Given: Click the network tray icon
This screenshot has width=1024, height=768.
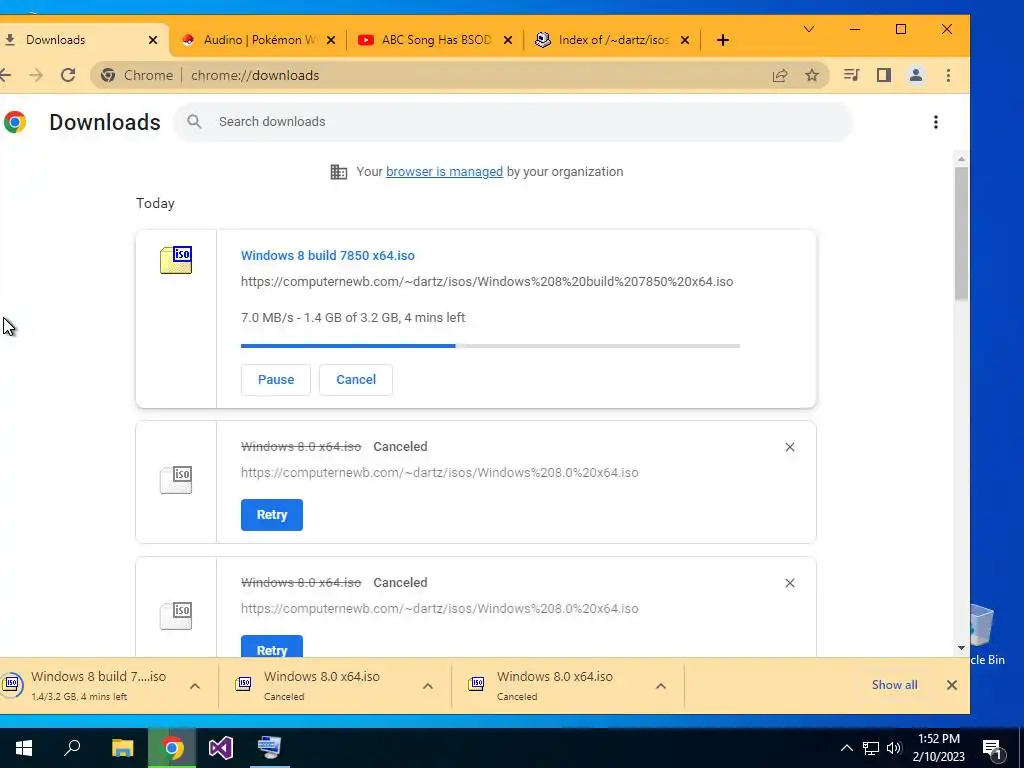Looking at the screenshot, I should (x=871, y=748).
